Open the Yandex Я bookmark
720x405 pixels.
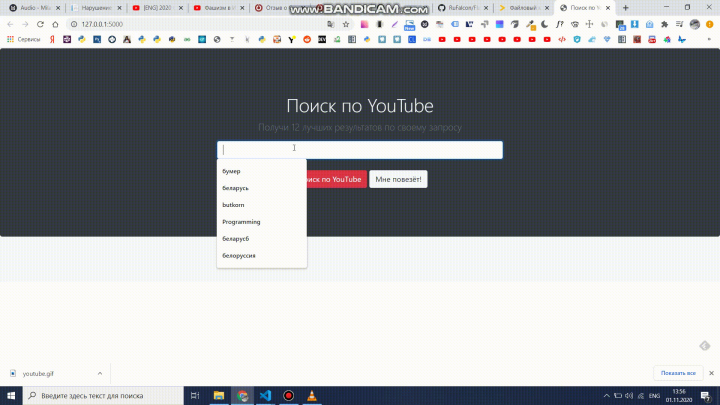click(x=52, y=39)
